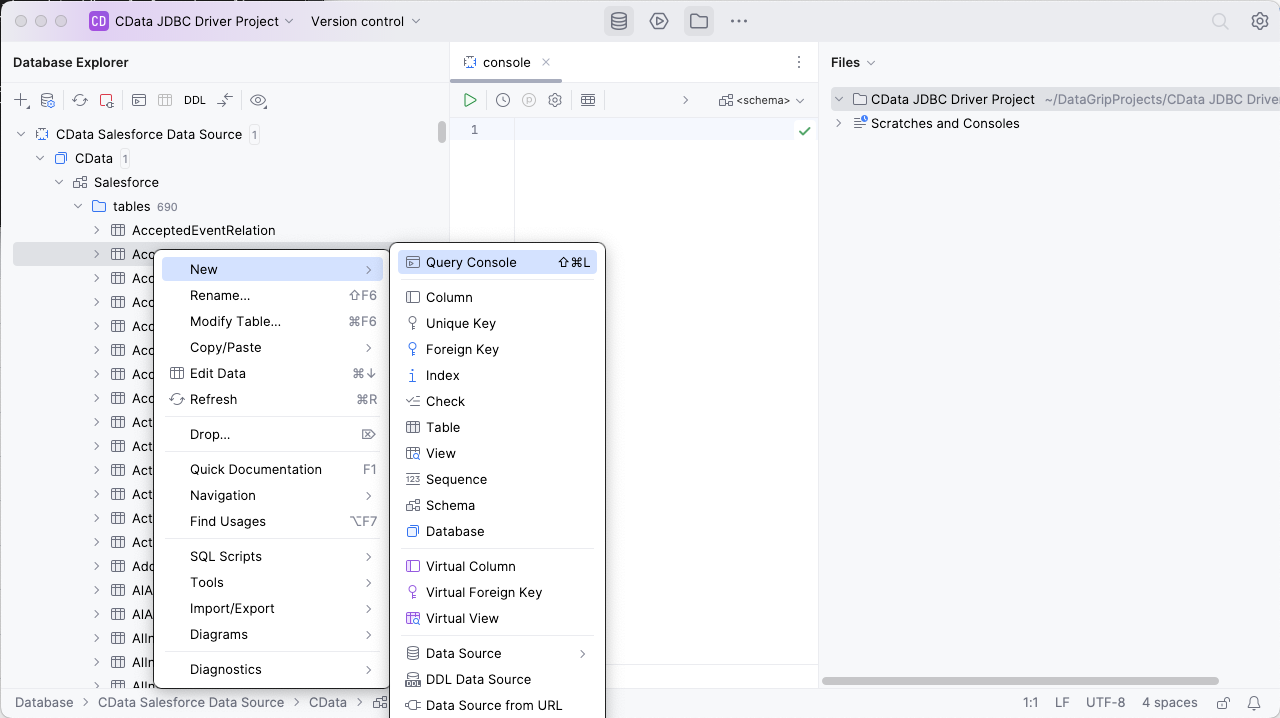Select Modify Table... in the context menu

click(235, 321)
